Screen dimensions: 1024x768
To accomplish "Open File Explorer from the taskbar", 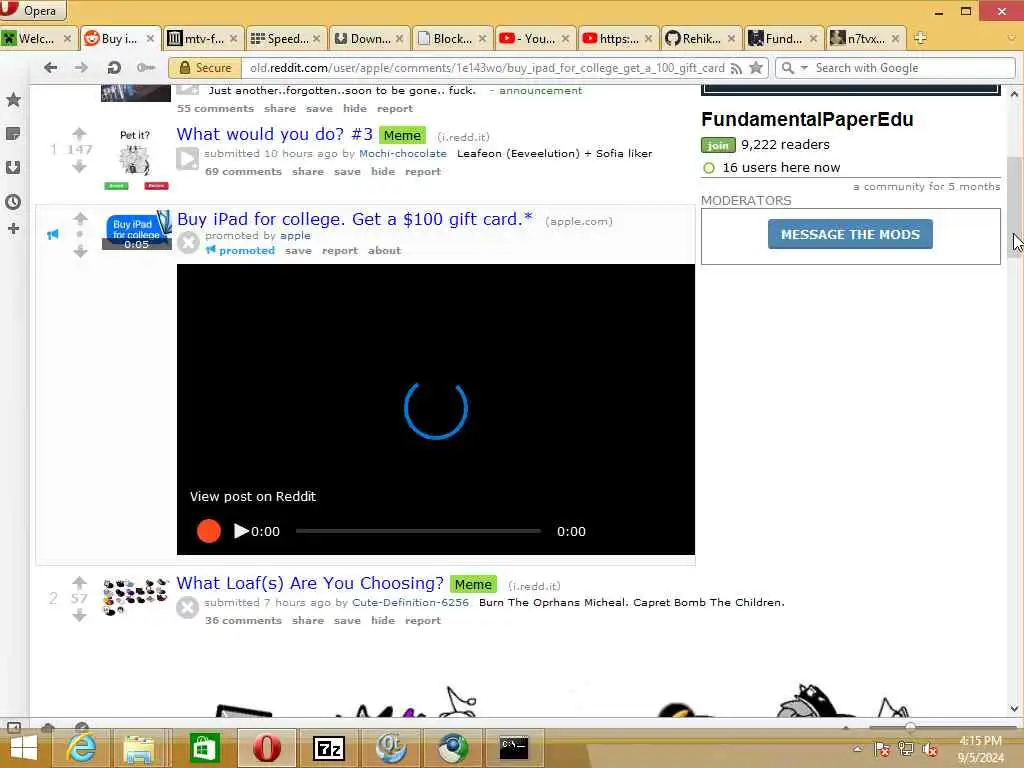I will click(138, 748).
